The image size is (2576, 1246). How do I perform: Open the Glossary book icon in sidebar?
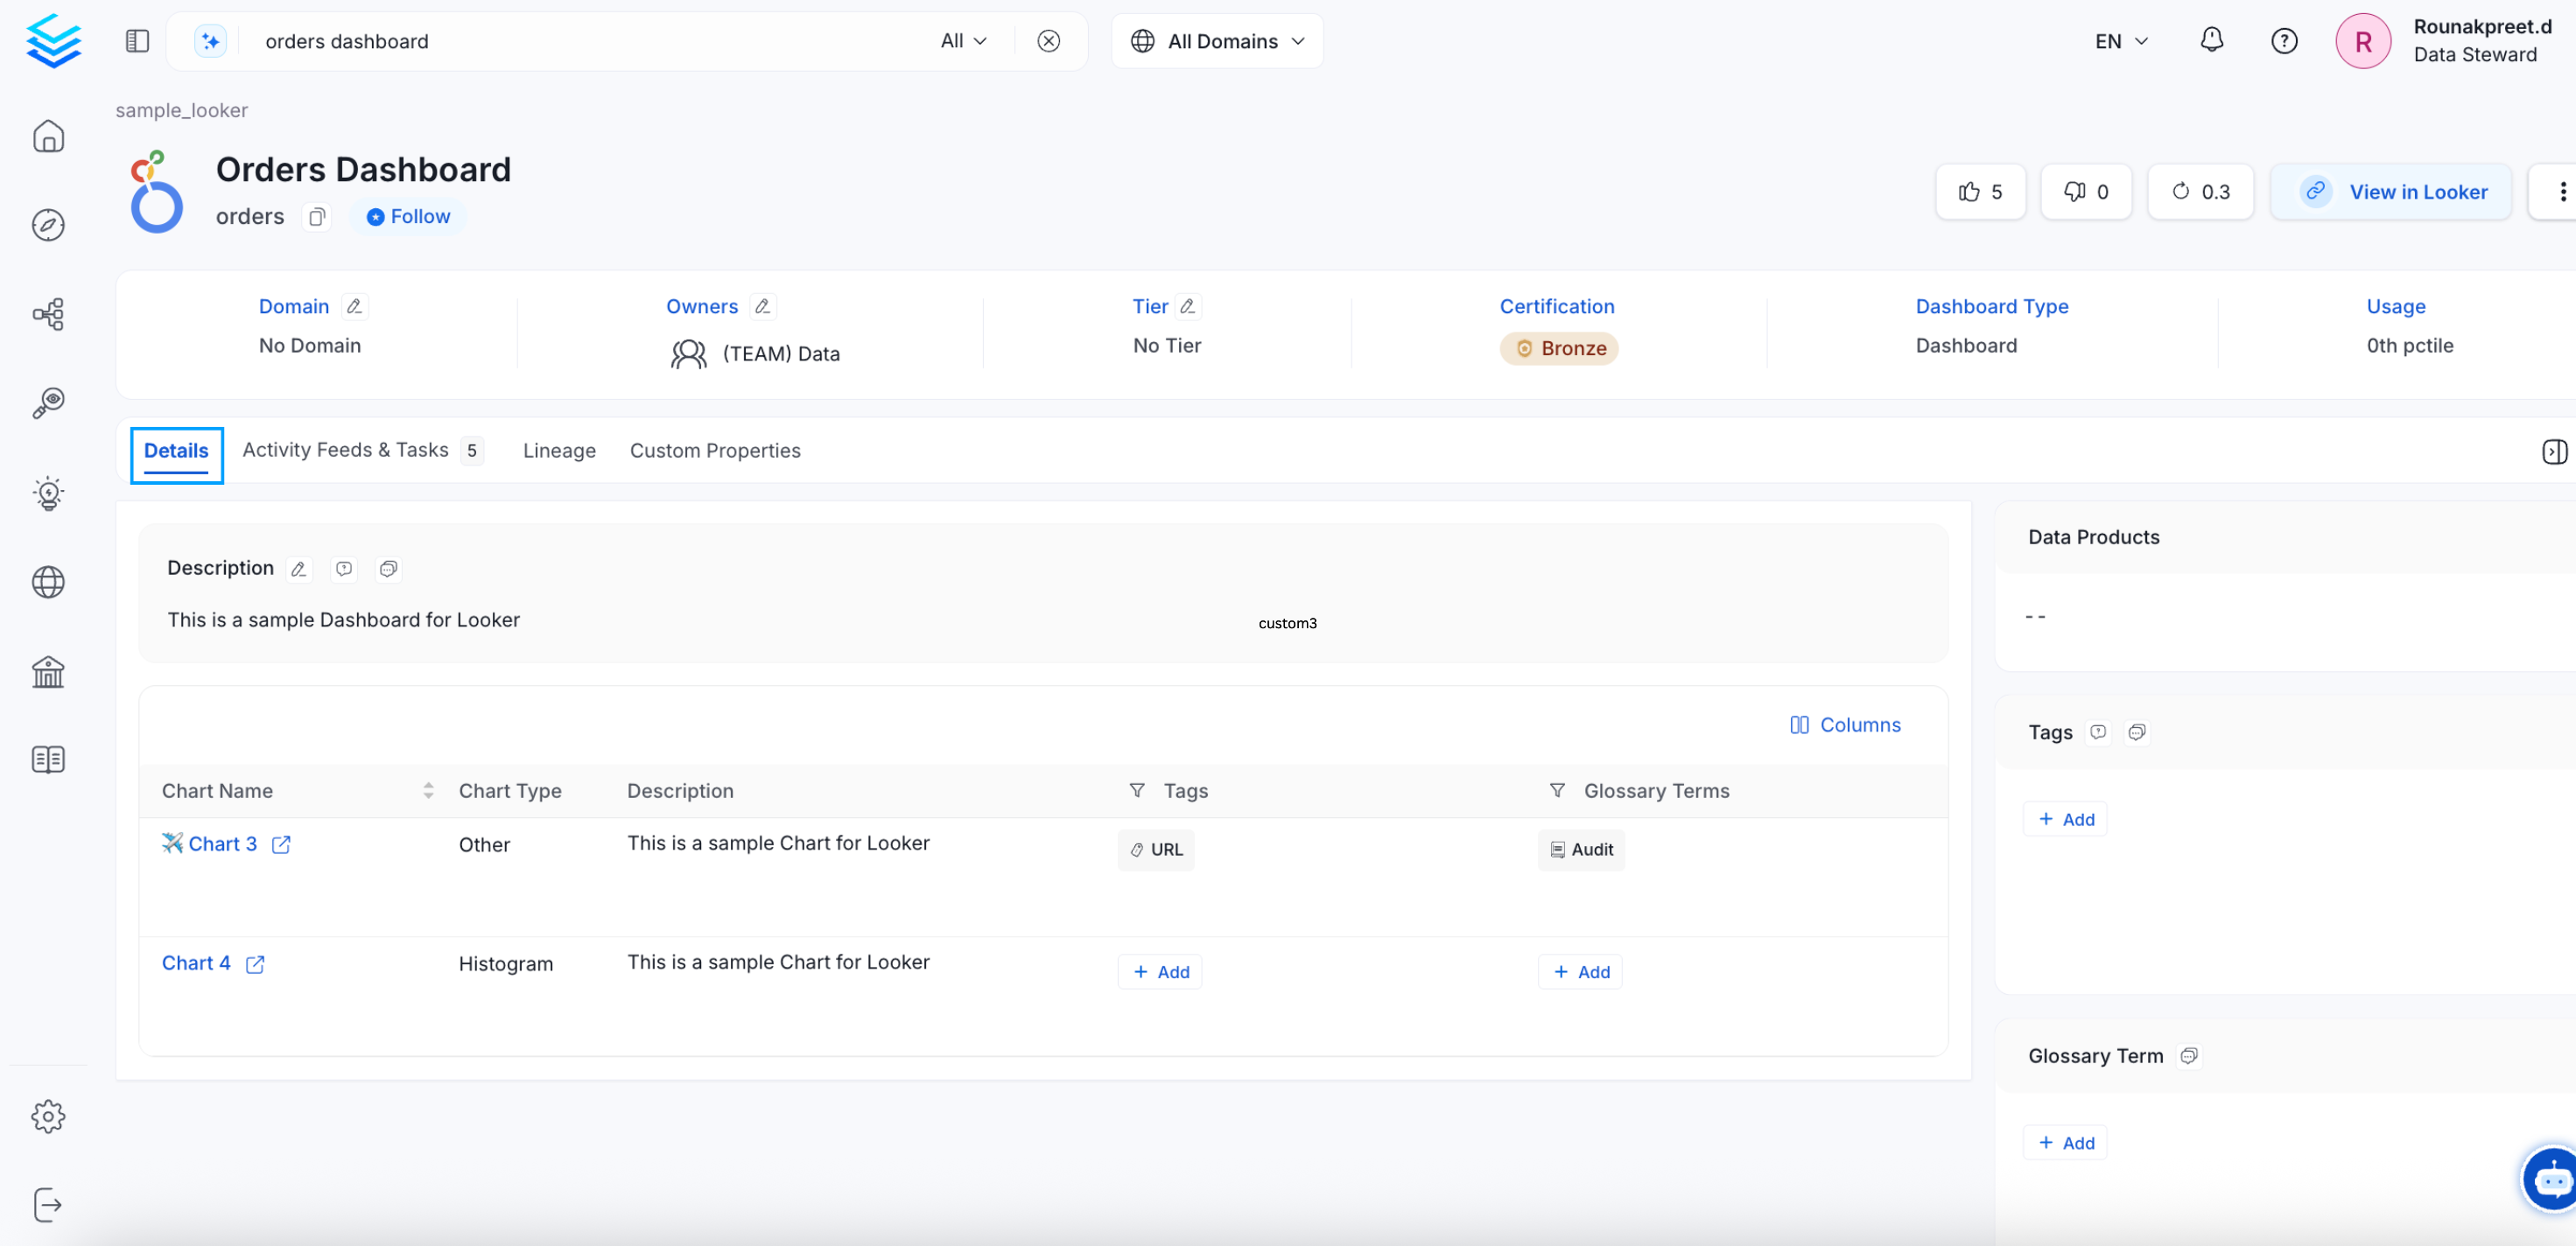(49, 759)
